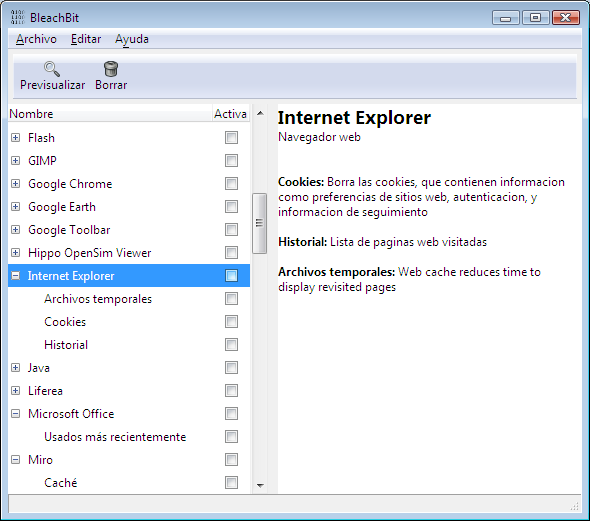This screenshot has width=590, height=521.
Task: Select the Java row label
Action: (x=38, y=368)
